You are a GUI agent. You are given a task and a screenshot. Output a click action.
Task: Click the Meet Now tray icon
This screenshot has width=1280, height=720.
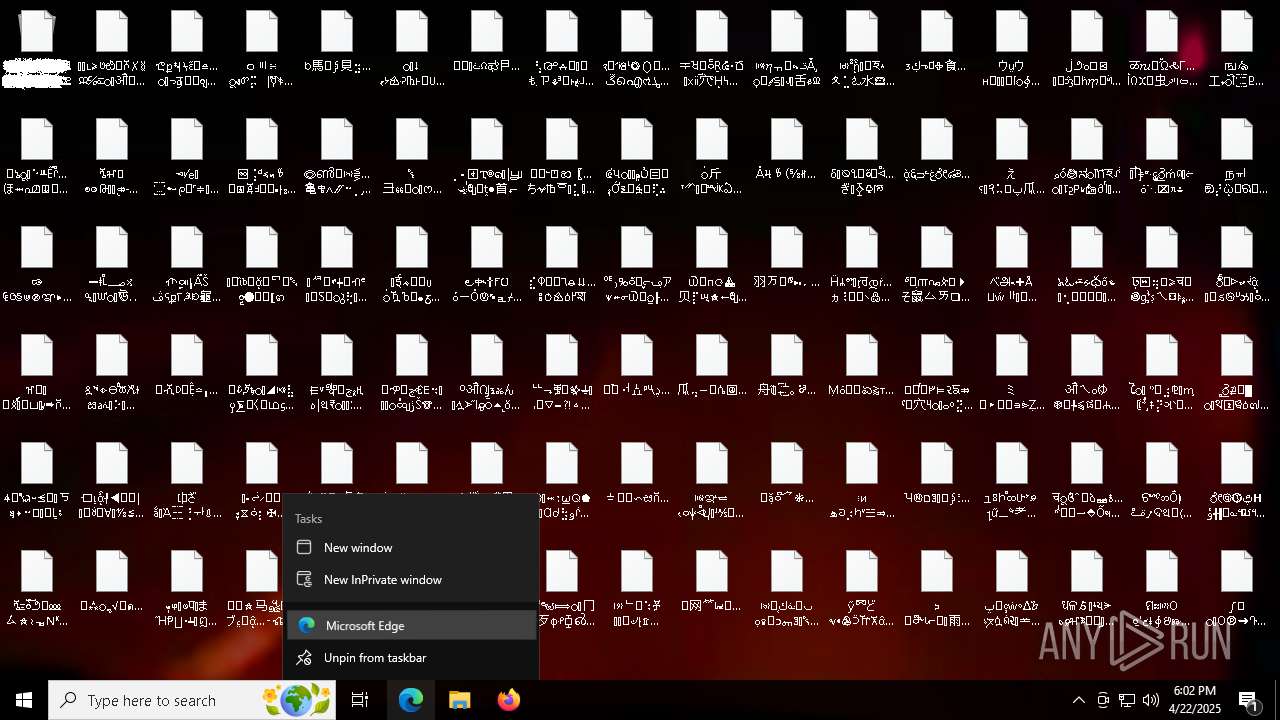tap(1103, 700)
